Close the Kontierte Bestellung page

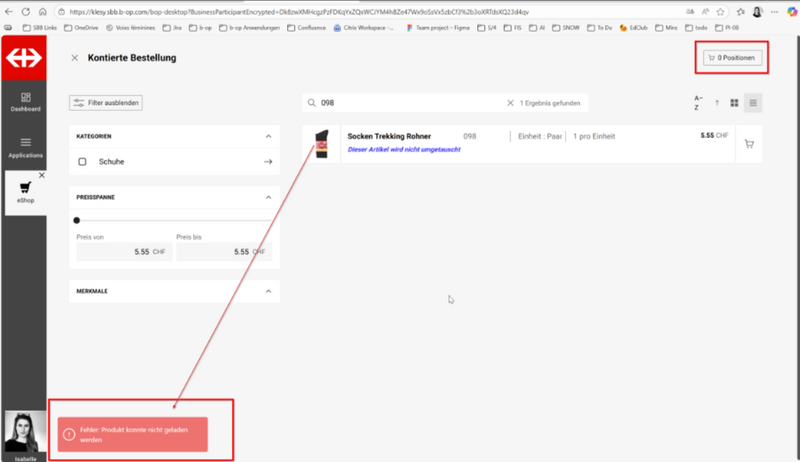click(75, 58)
